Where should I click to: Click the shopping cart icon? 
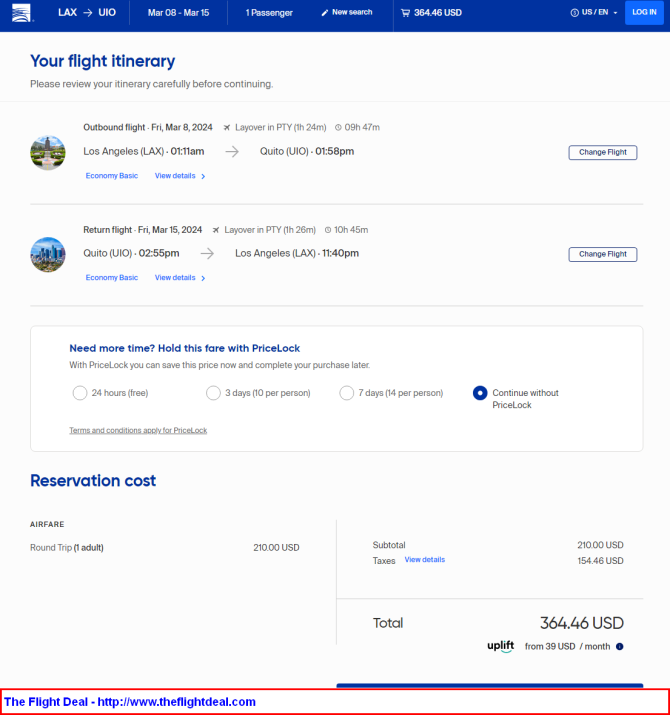(x=405, y=13)
